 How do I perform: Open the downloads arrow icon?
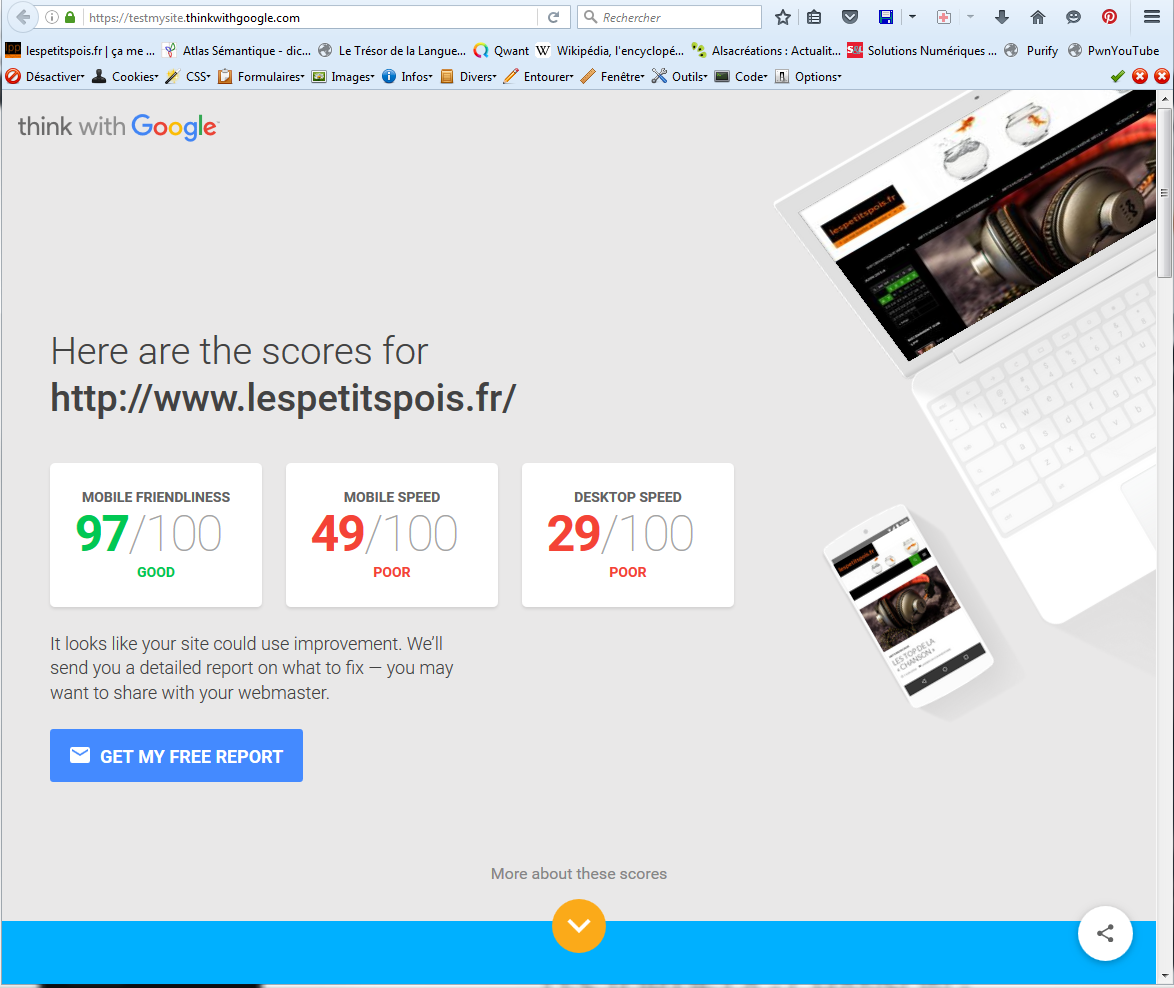click(1003, 17)
